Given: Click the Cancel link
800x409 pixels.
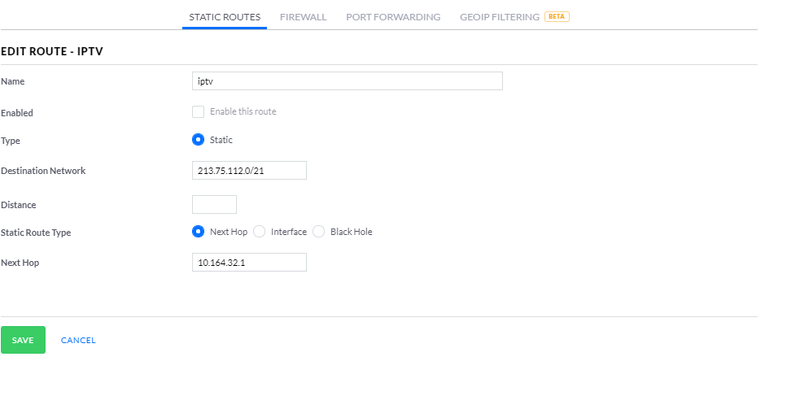Looking at the screenshot, I should click(78, 341).
